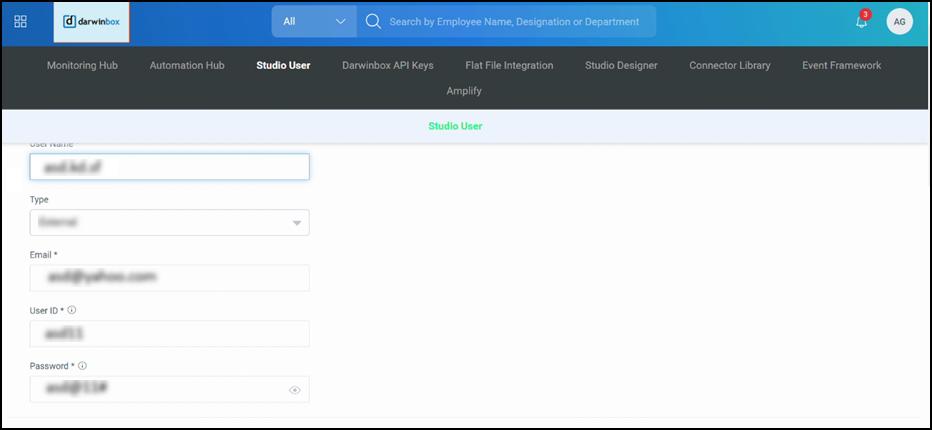Navigate to the Event Framework tab

(841, 66)
